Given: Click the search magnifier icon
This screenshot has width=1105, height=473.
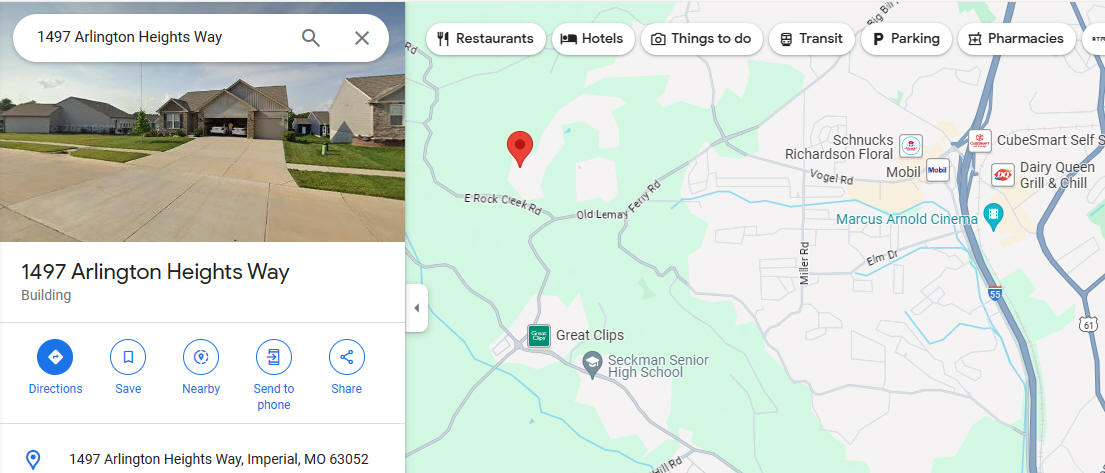Looking at the screenshot, I should click(x=311, y=38).
